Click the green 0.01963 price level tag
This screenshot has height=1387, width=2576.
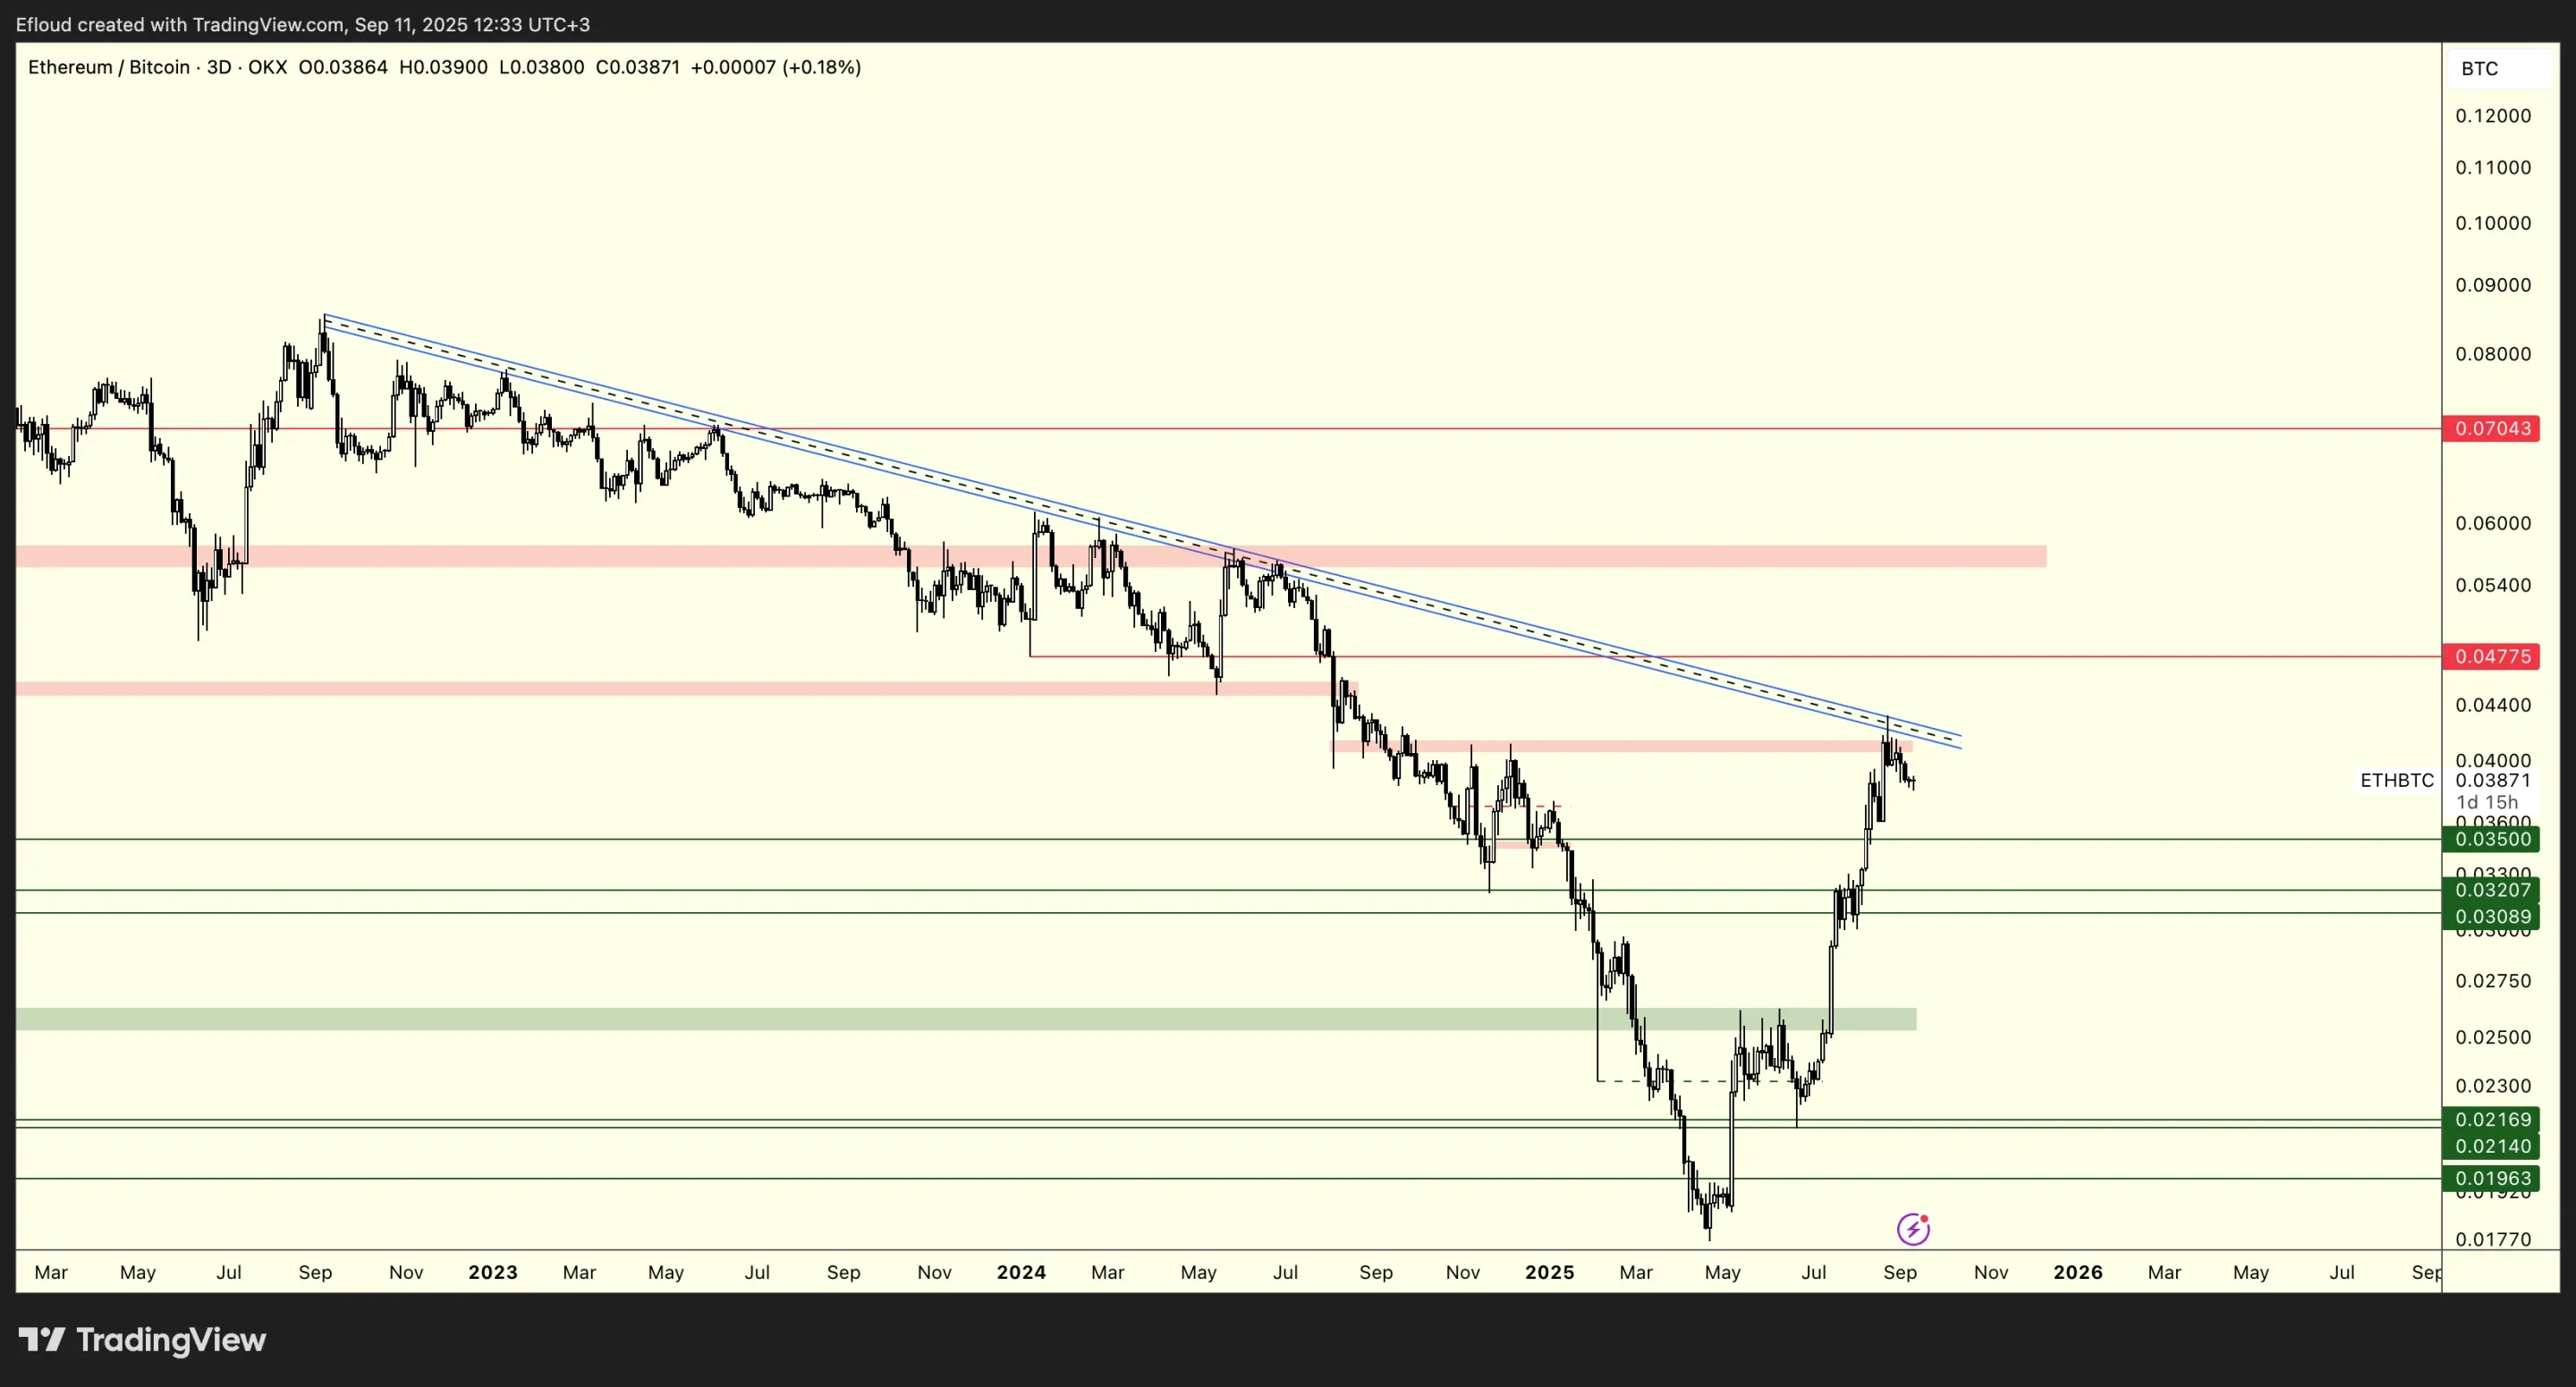(2492, 1178)
